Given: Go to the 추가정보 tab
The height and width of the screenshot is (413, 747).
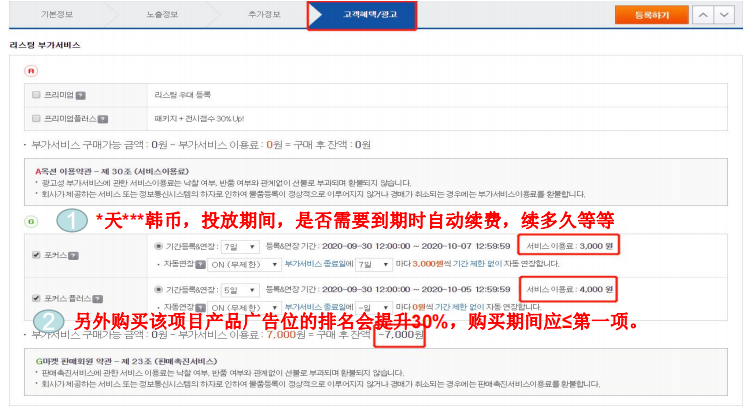Looking at the screenshot, I should coord(264,14).
